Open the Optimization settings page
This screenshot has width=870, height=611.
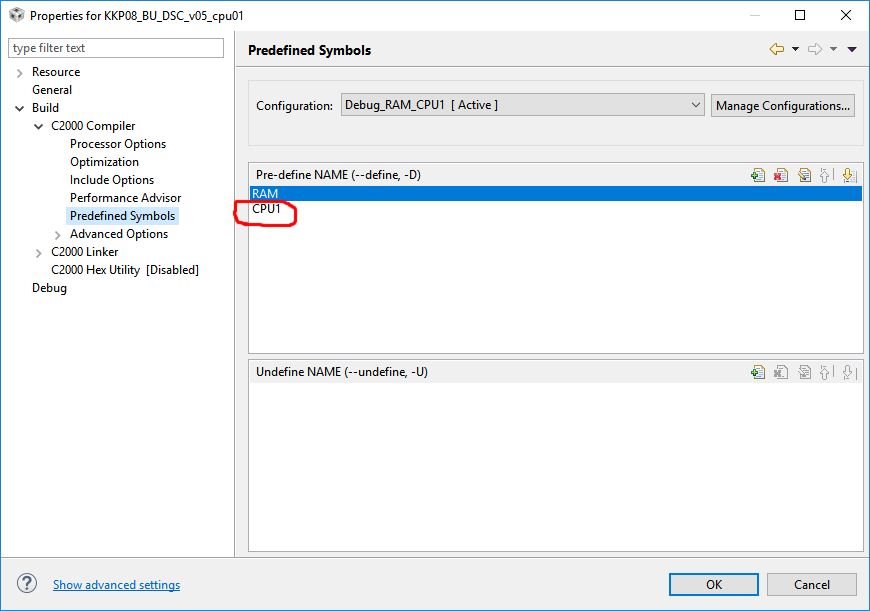click(x=104, y=162)
